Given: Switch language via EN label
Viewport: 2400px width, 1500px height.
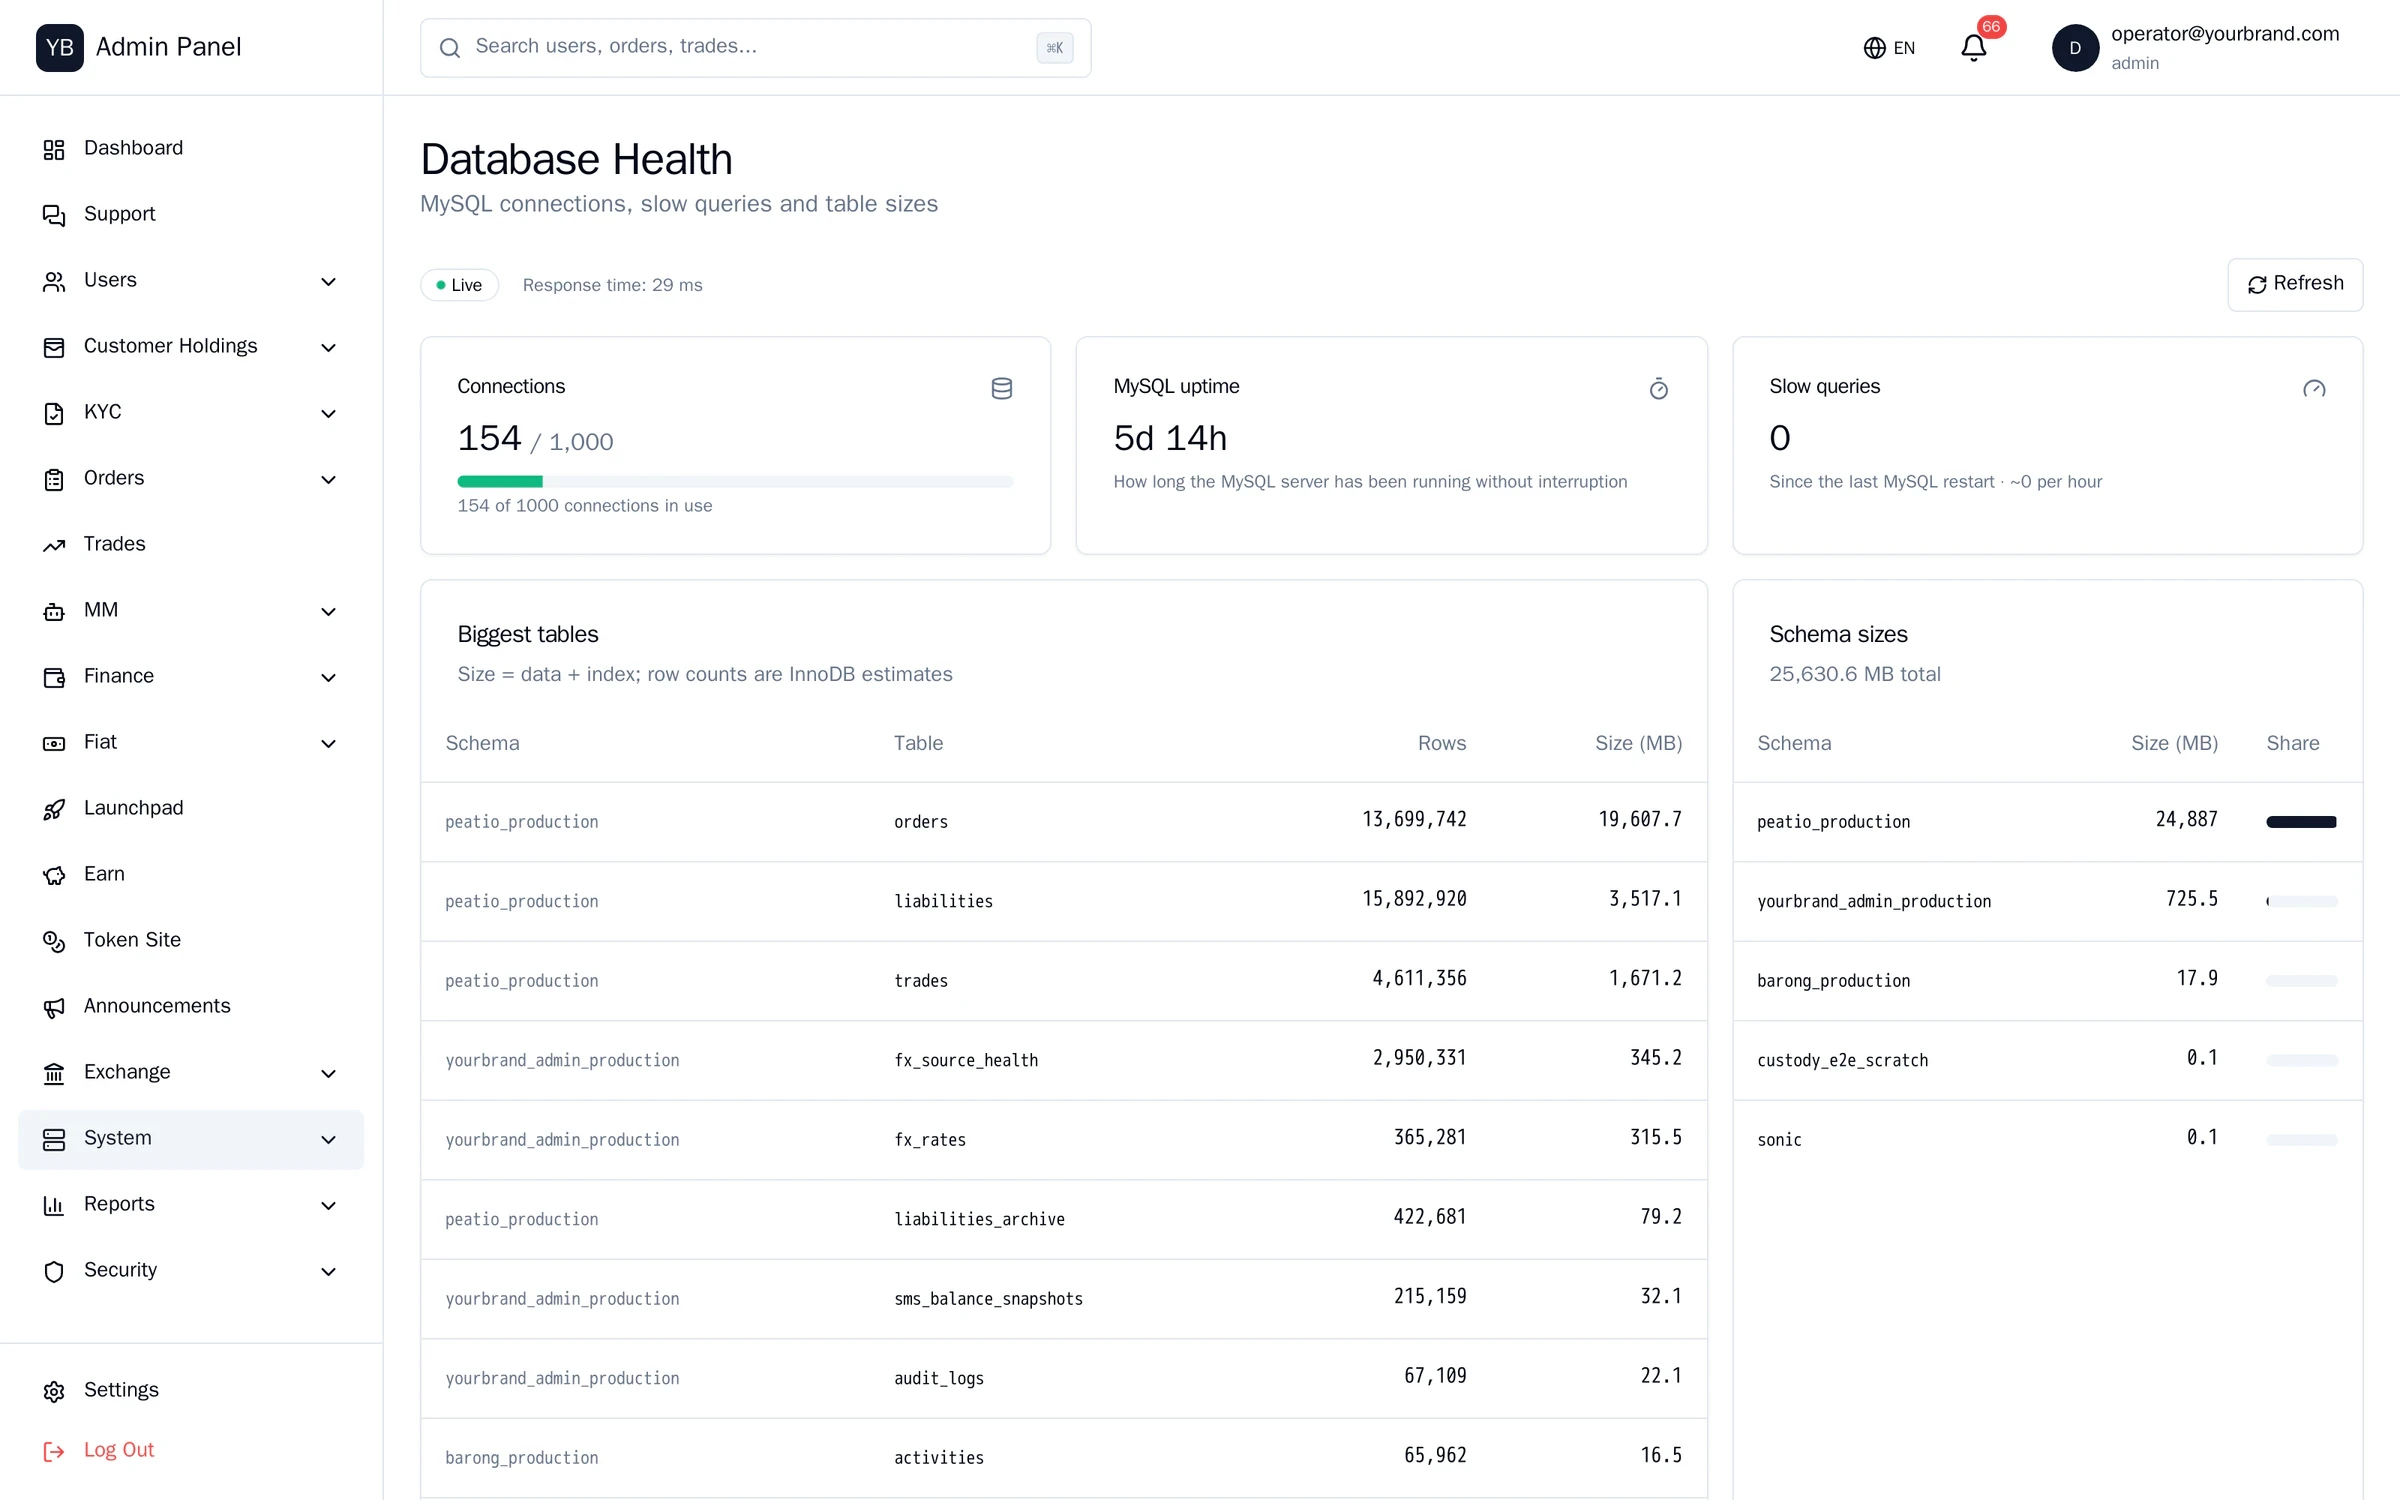Looking at the screenshot, I should (1904, 48).
